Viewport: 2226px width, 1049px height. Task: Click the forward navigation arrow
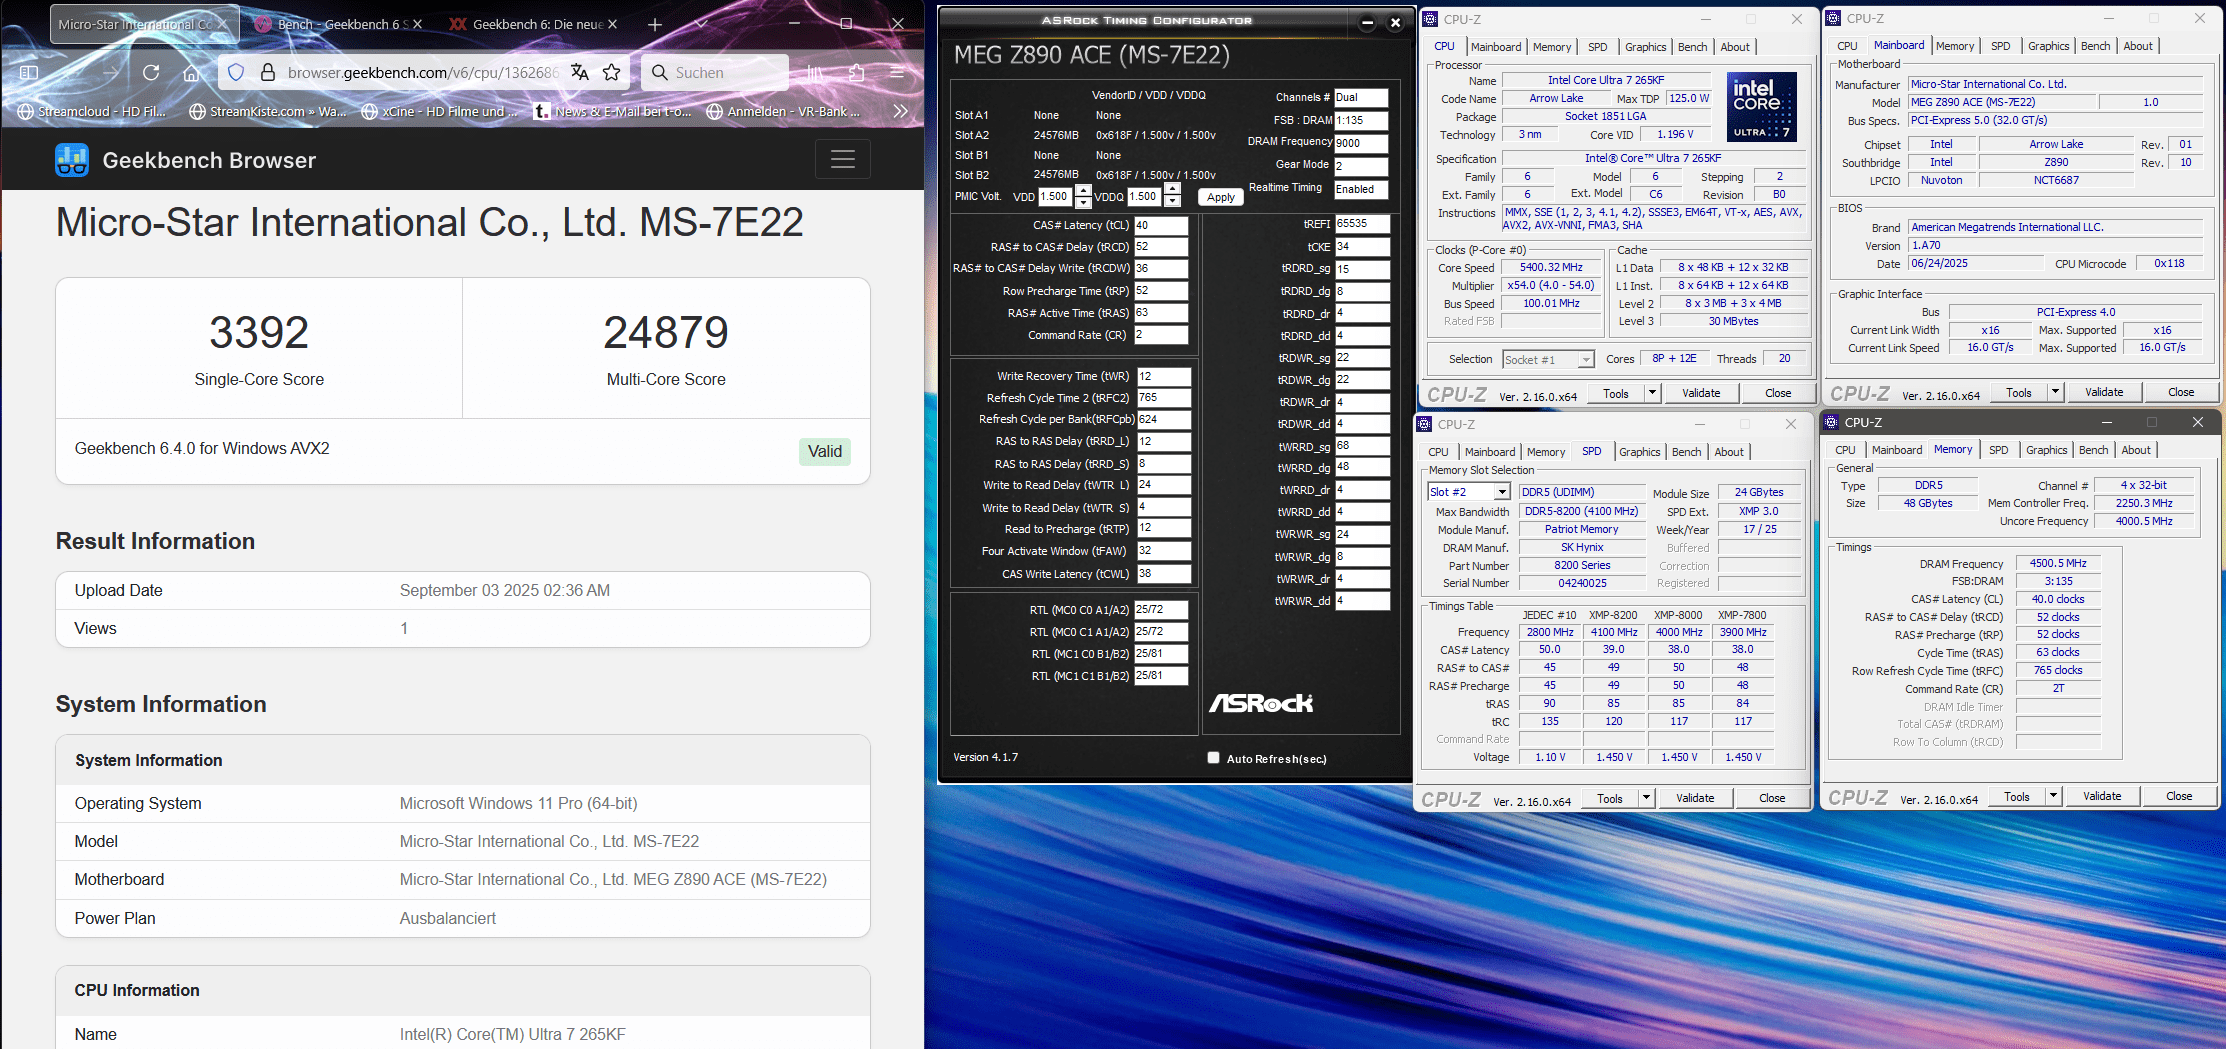point(110,73)
